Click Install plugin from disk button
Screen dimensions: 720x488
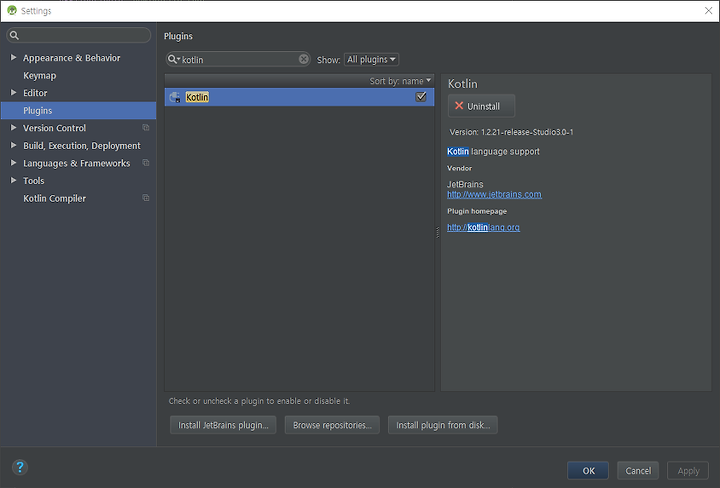[x=443, y=425]
